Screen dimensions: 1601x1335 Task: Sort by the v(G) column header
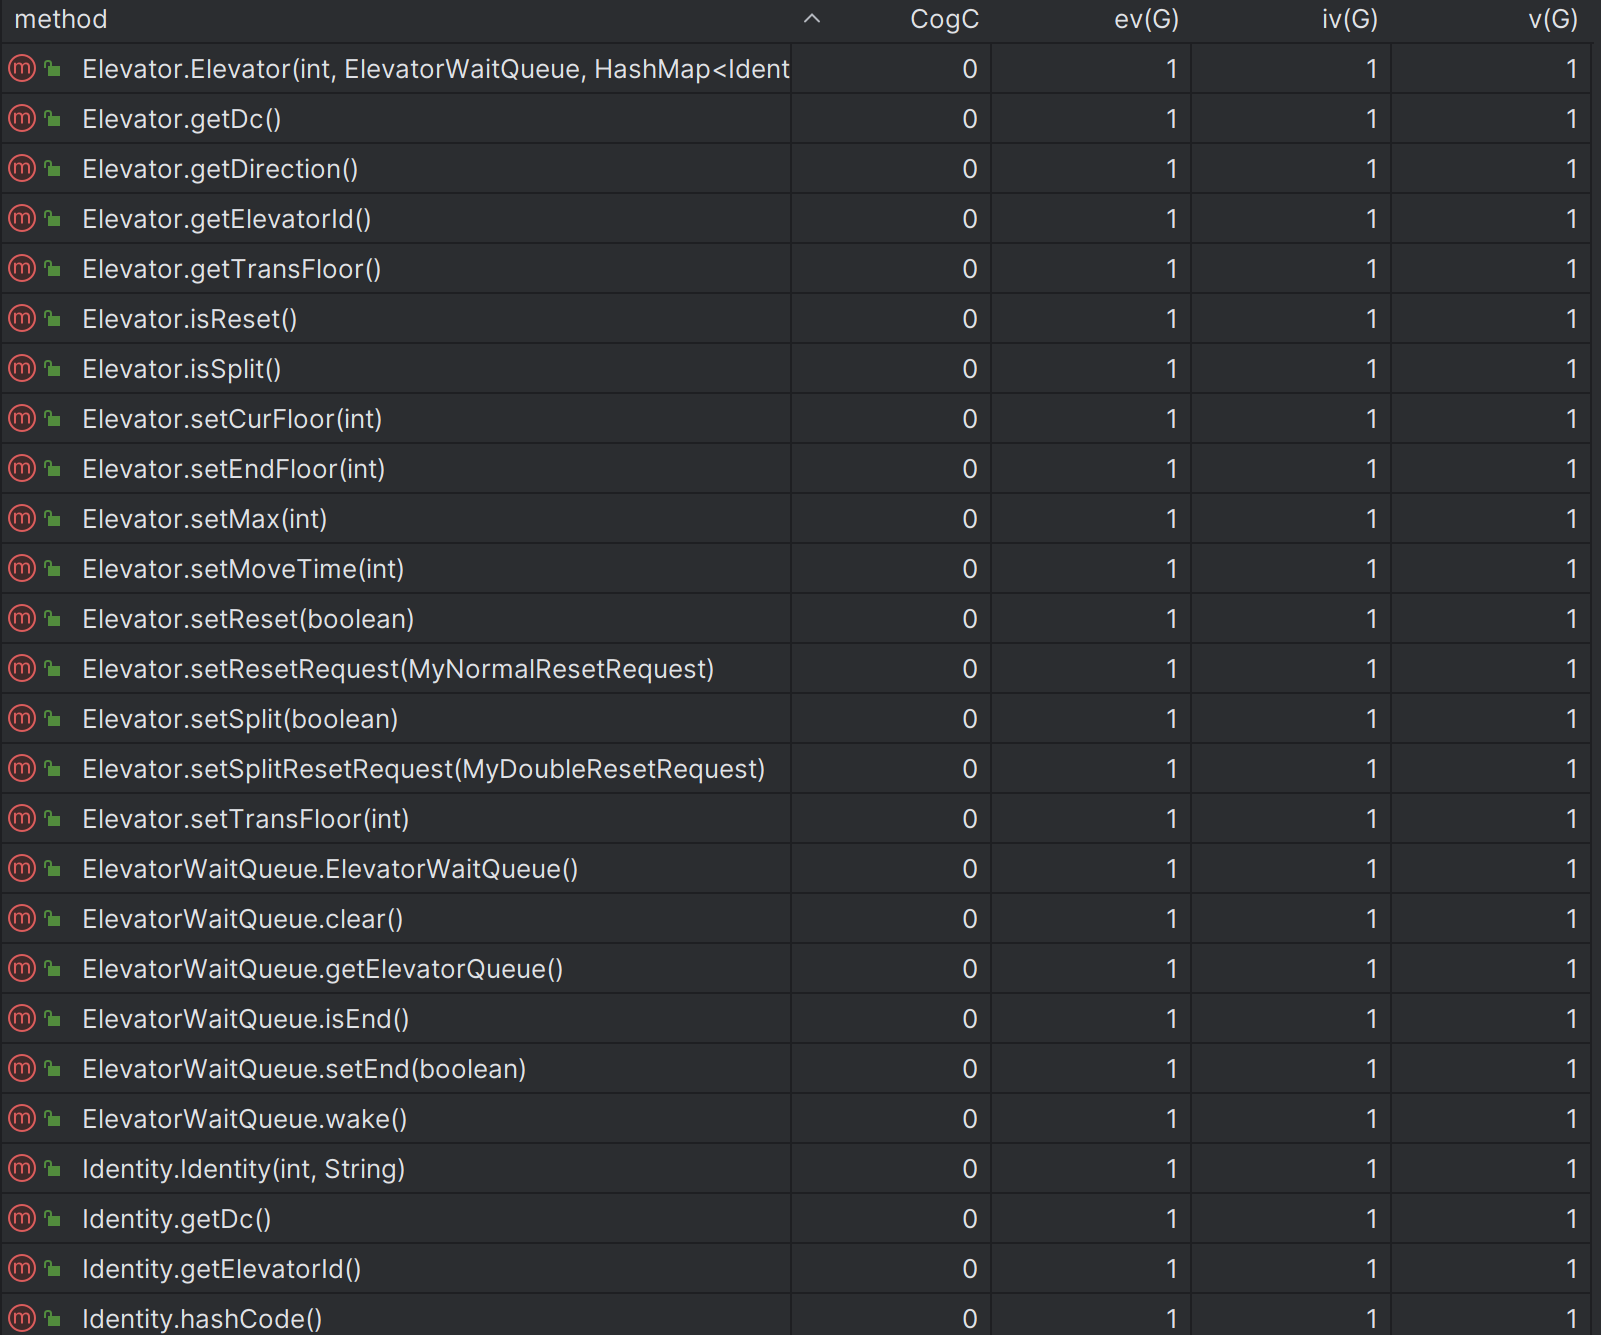pos(1553,20)
